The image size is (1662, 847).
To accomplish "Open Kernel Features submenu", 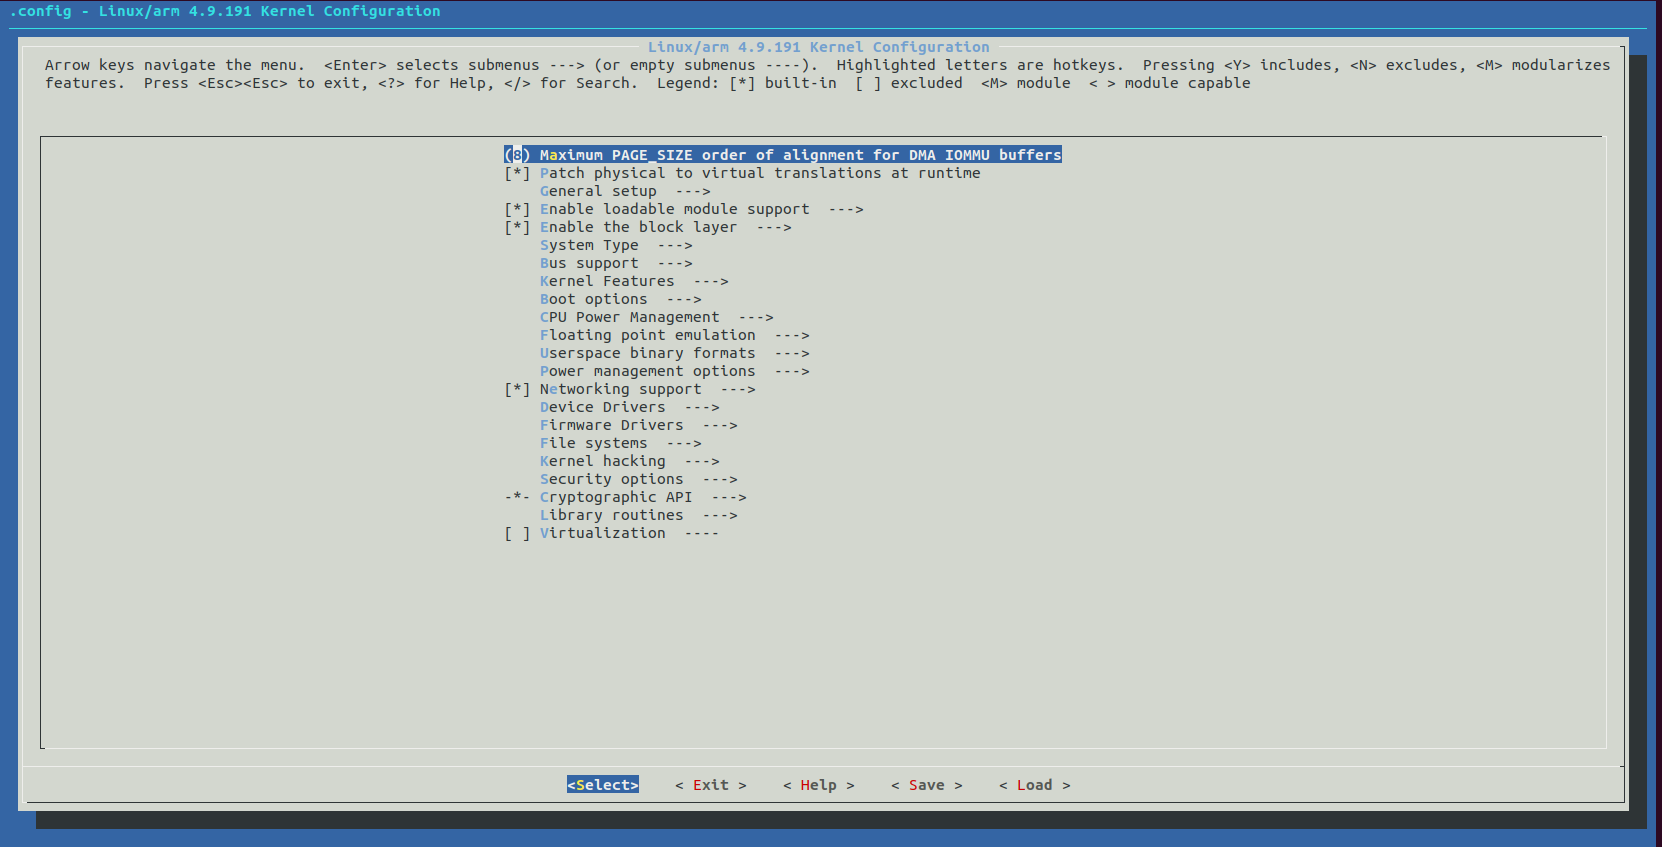I will (x=607, y=281).
